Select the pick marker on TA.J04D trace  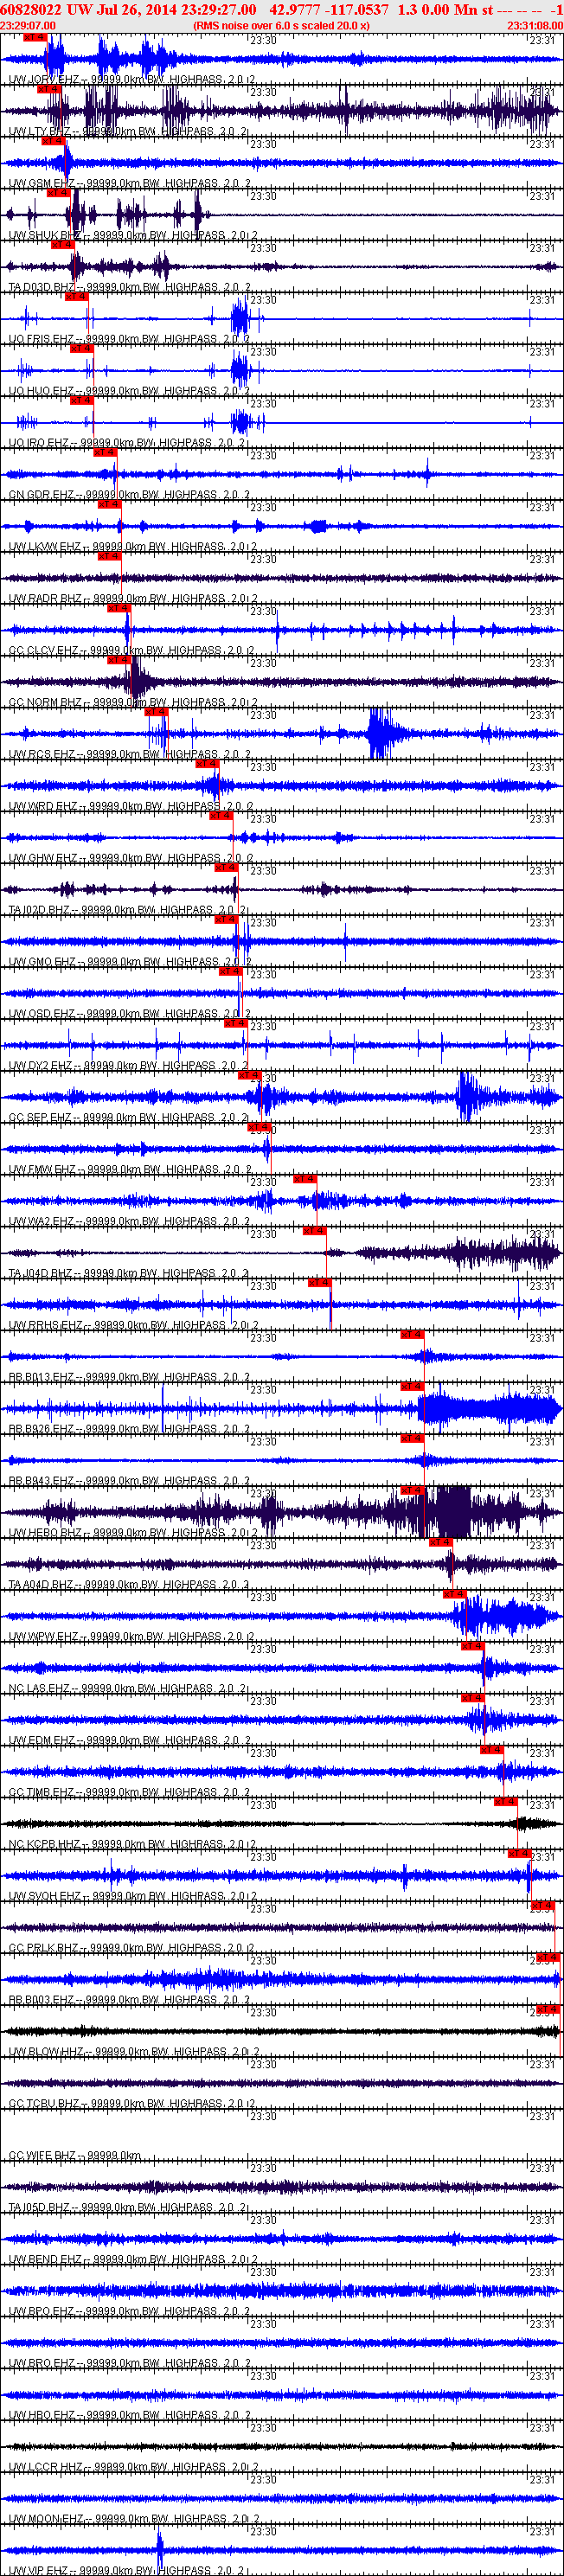coord(314,1231)
